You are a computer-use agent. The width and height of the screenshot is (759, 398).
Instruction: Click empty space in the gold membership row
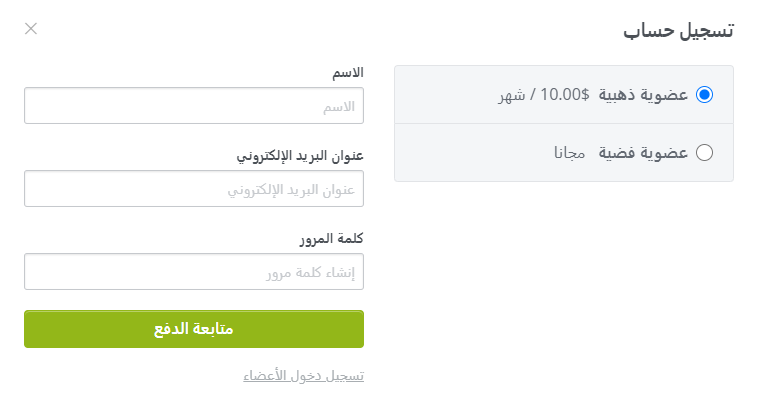point(445,94)
